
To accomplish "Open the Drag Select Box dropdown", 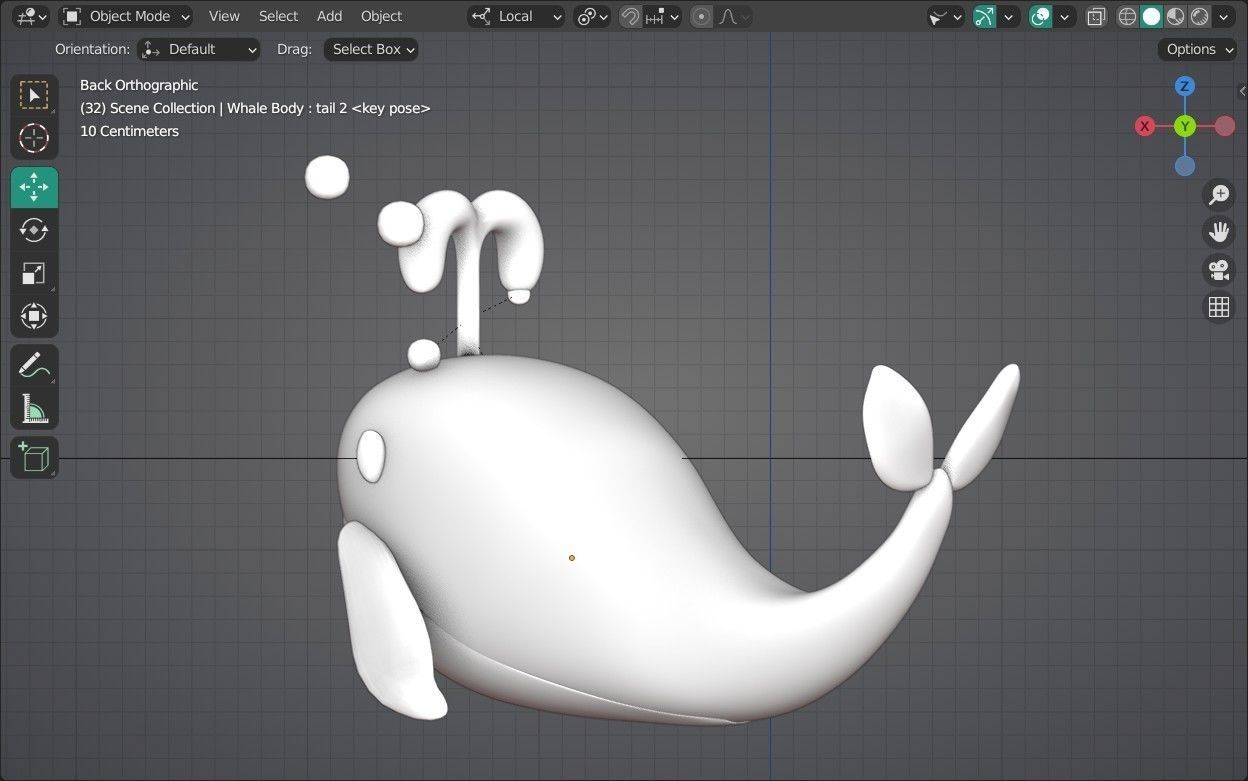I will tap(371, 49).
